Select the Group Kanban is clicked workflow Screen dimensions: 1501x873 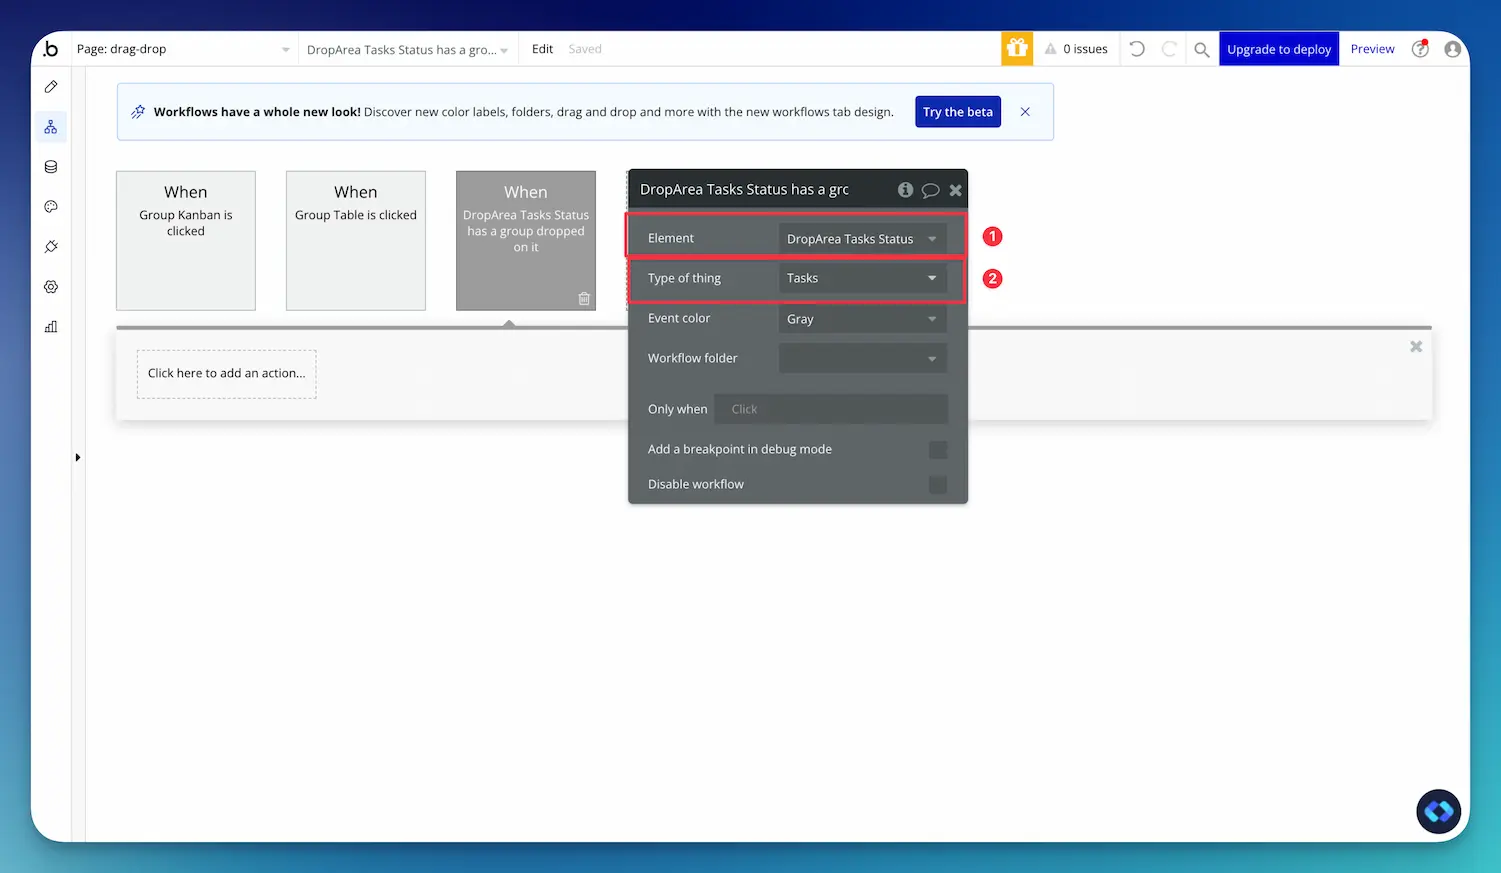click(186, 240)
